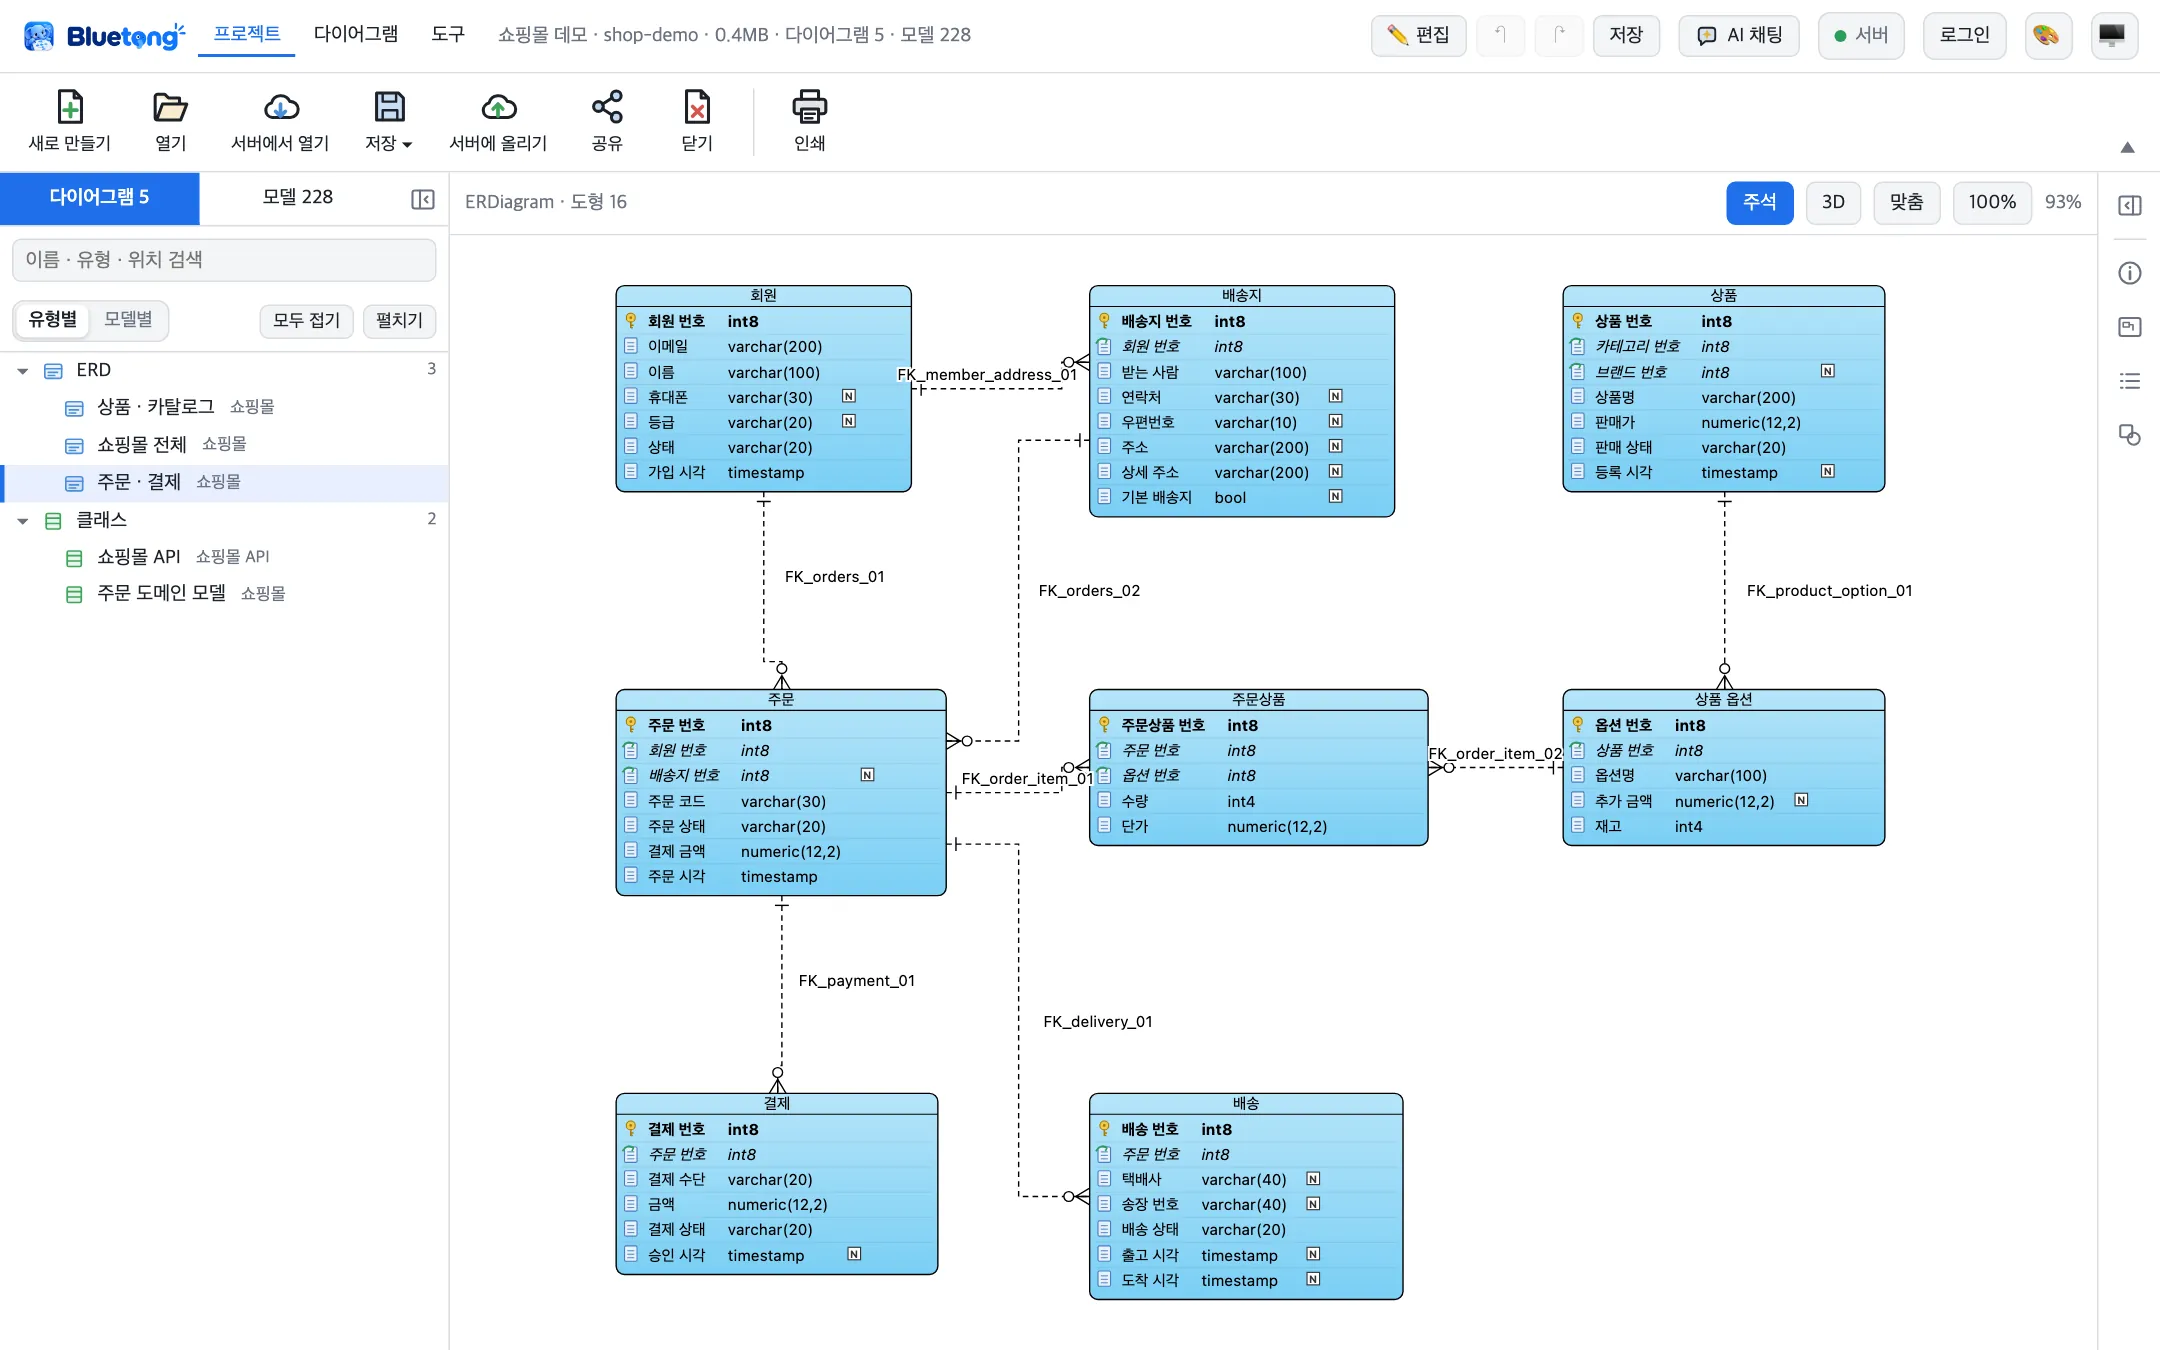The width and height of the screenshot is (2160, 1350).
Task: Click the Bluetong logo
Action: point(104,36)
